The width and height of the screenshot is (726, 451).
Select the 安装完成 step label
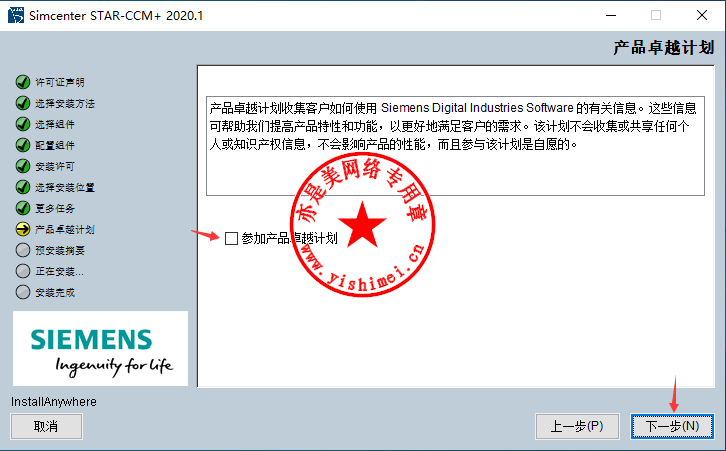55,293
